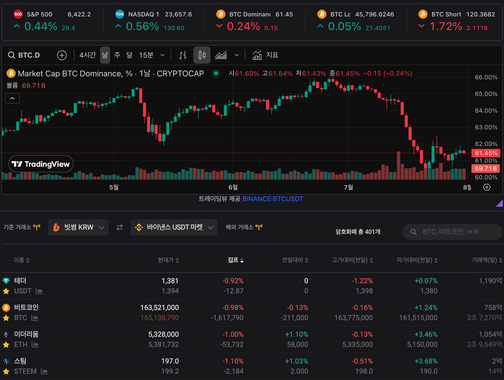
Task: Toggle the USDT favorite star
Action: coord(6,291)
